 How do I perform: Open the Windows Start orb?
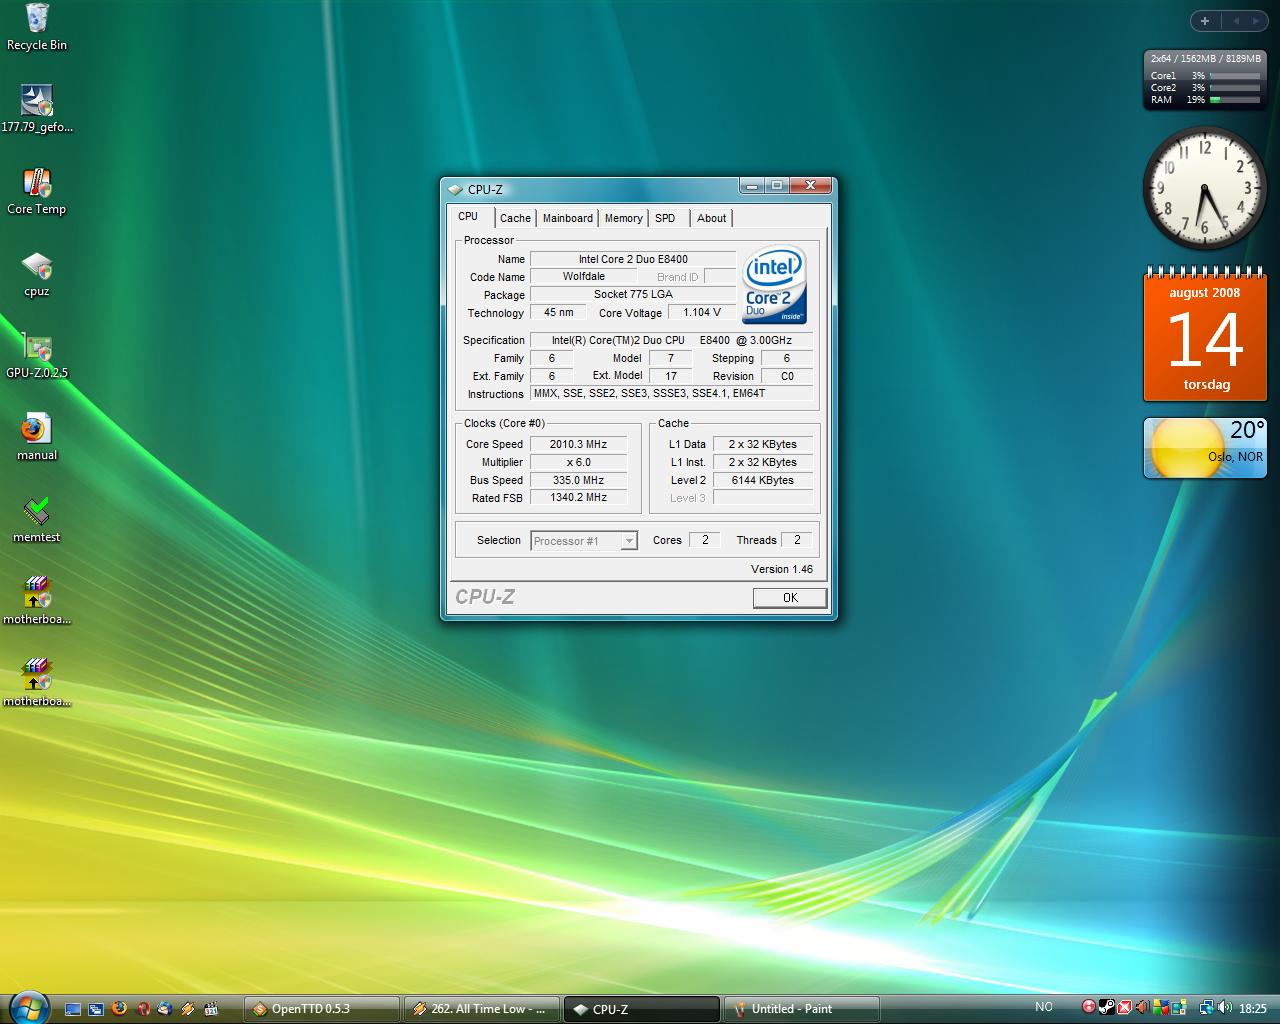point(28,1007)
